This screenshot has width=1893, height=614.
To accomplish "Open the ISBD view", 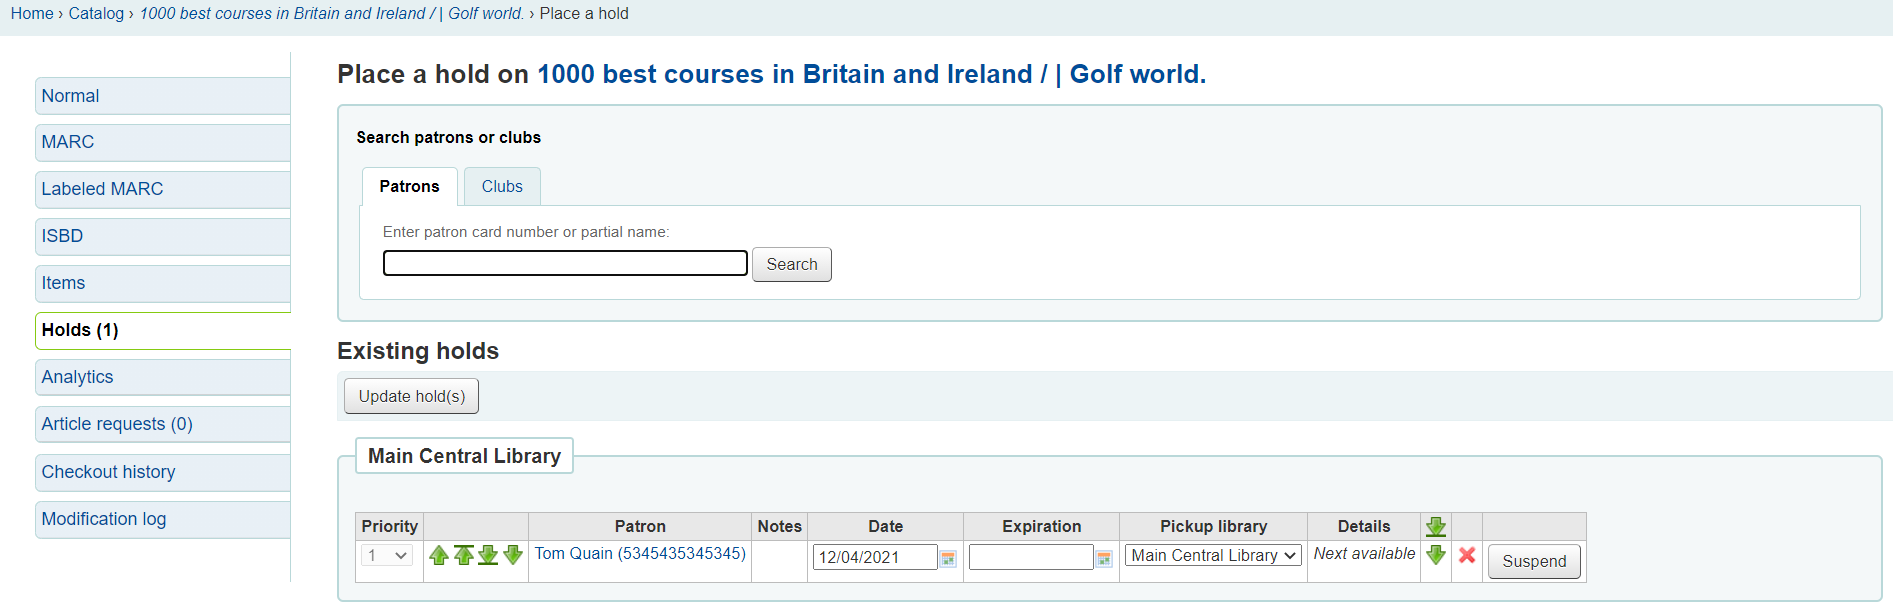I will (x=163, y=236).
